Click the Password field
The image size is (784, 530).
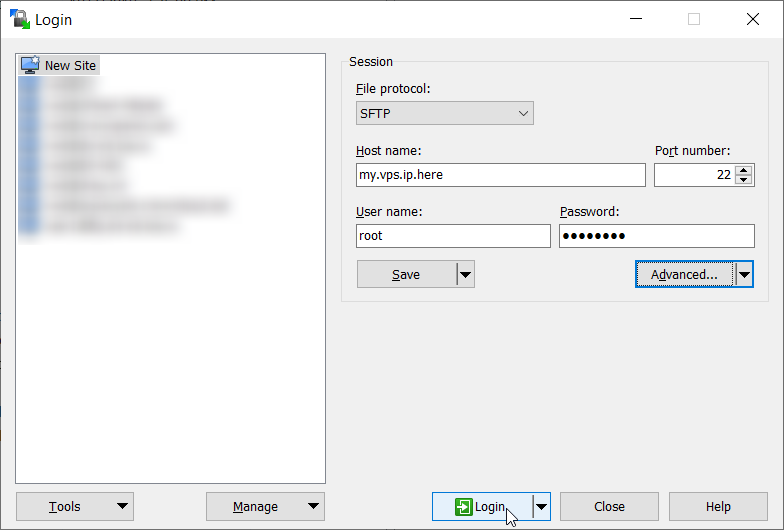tap(656, 236)
